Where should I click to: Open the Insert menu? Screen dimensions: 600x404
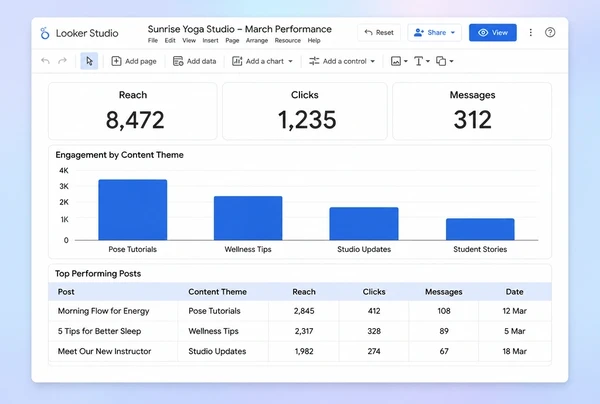(210, 41)
